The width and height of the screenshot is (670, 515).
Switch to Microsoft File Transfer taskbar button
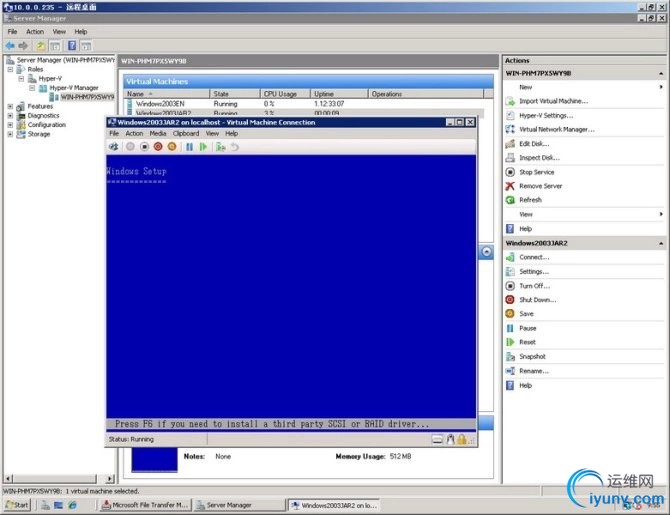pos(145,505)
